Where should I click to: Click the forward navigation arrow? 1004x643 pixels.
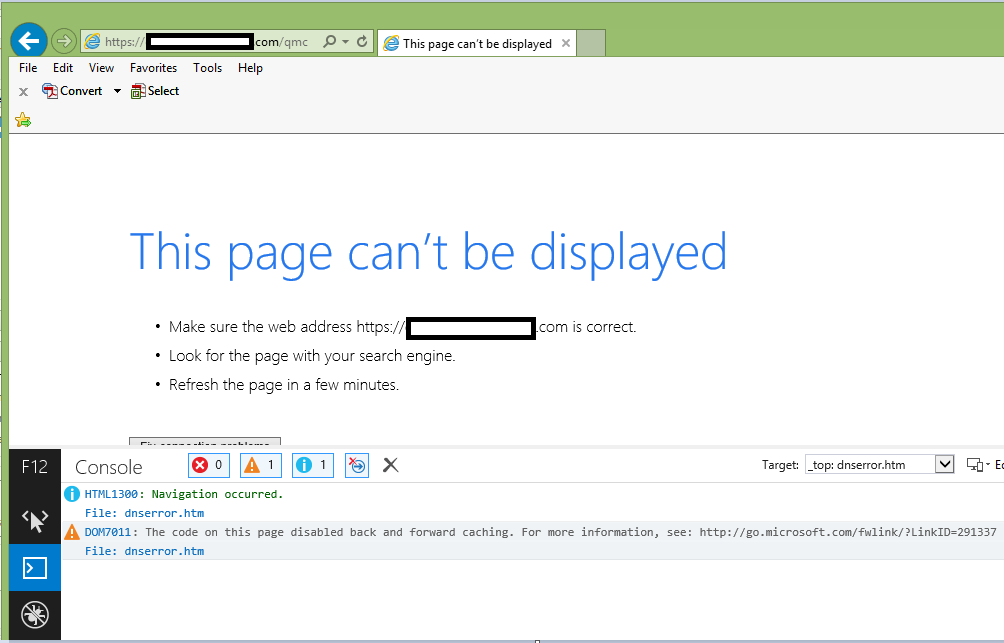(63, 42)
